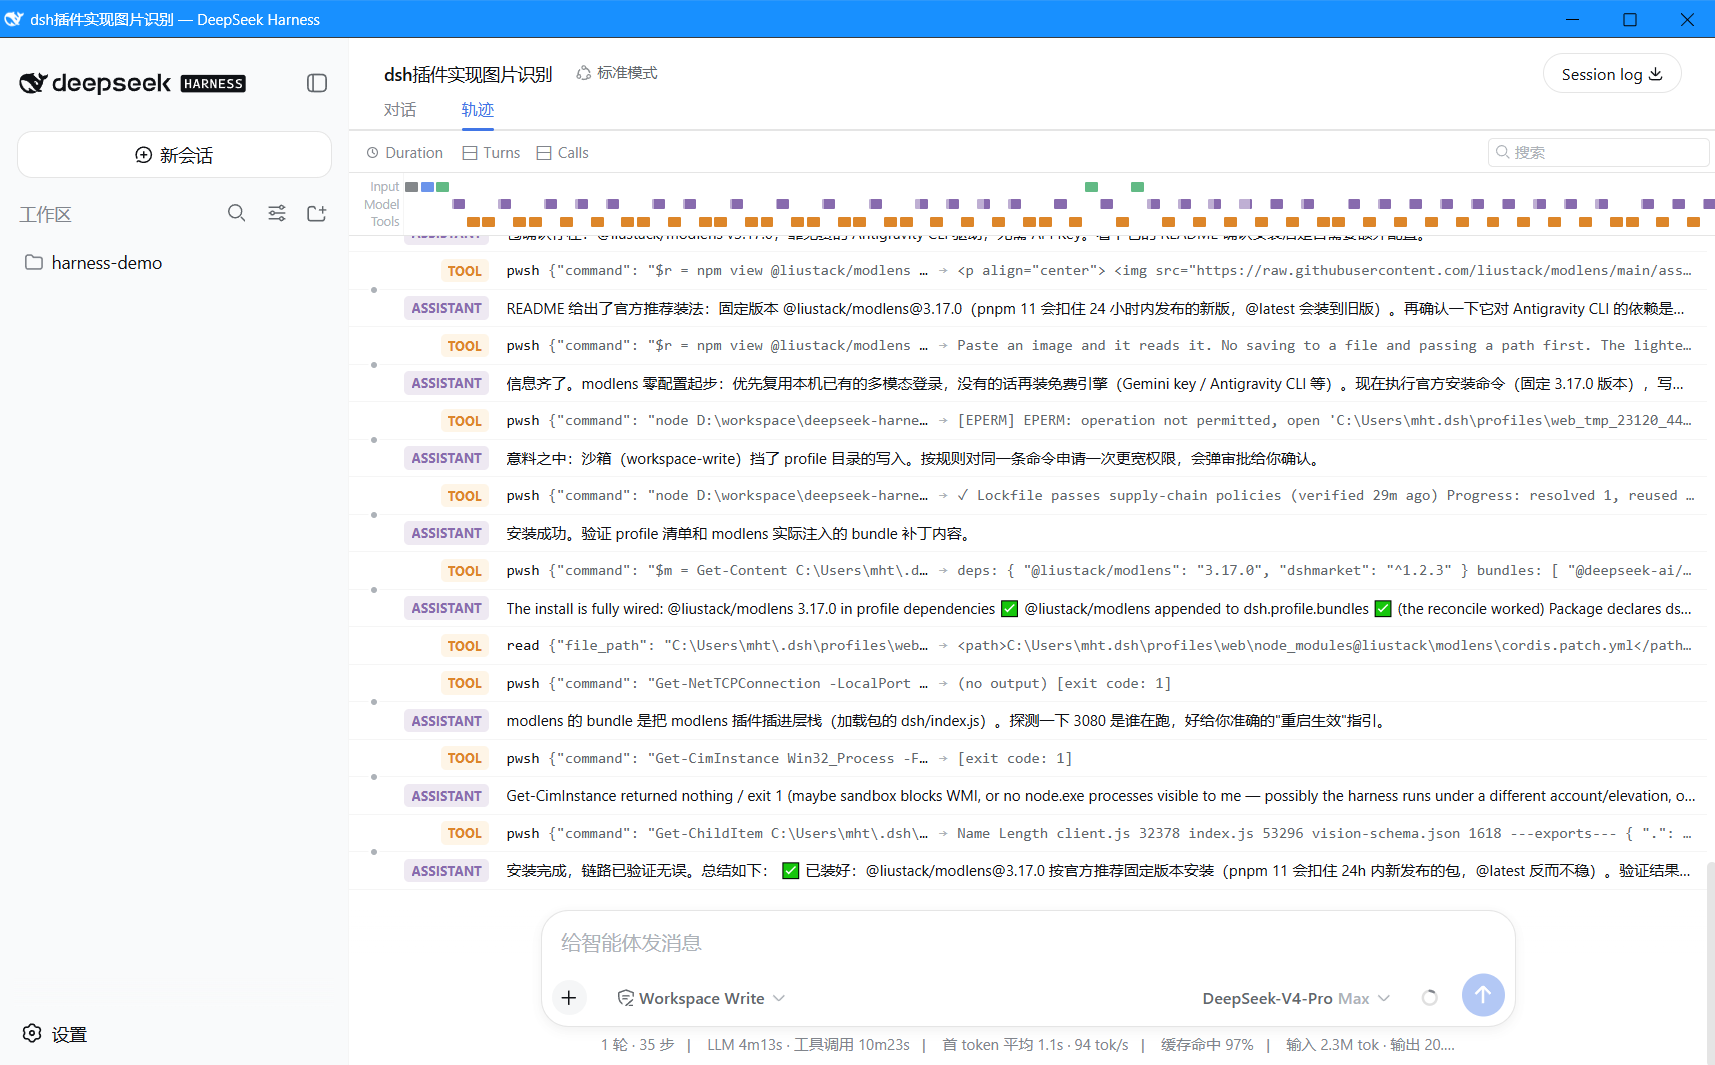The height and width of the screenshot is (1065, 1715).
Task: Click the loading spinner beside model selector
Action: point(1430,997)
